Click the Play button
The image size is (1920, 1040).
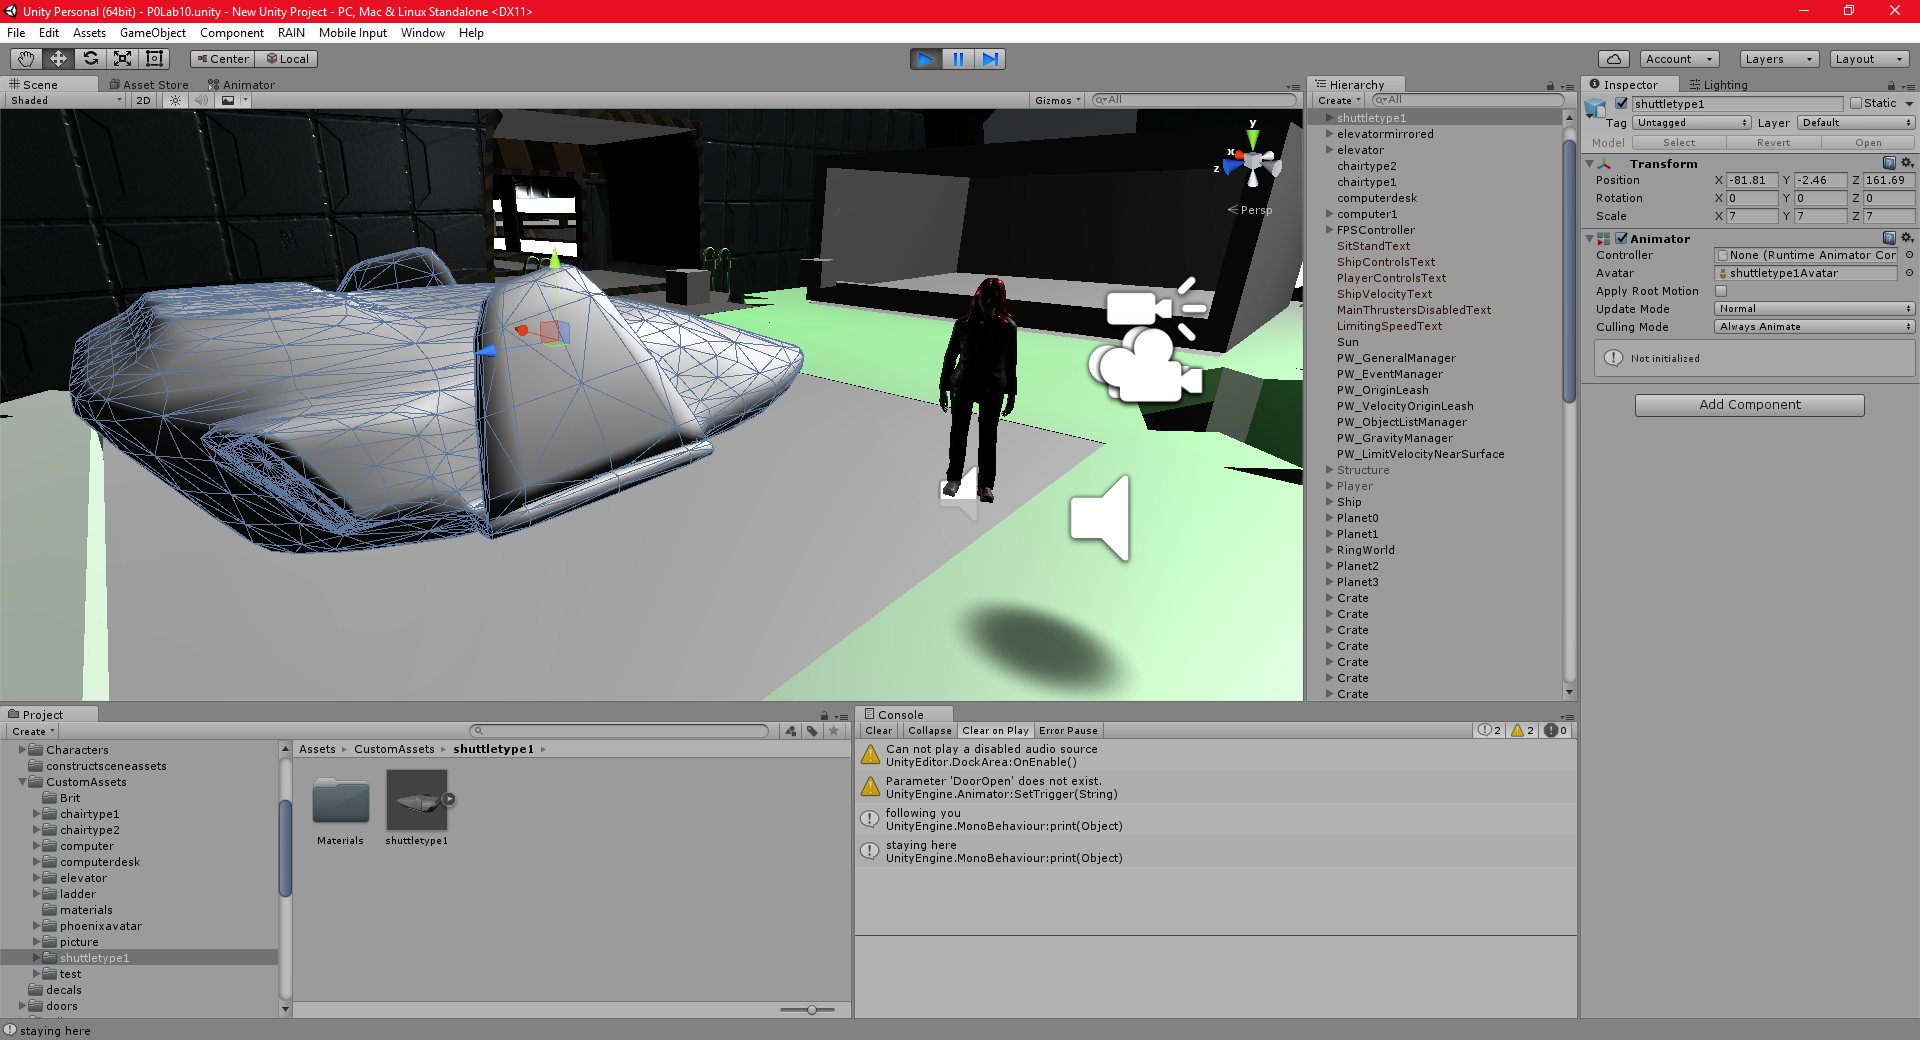click(926, 59)
